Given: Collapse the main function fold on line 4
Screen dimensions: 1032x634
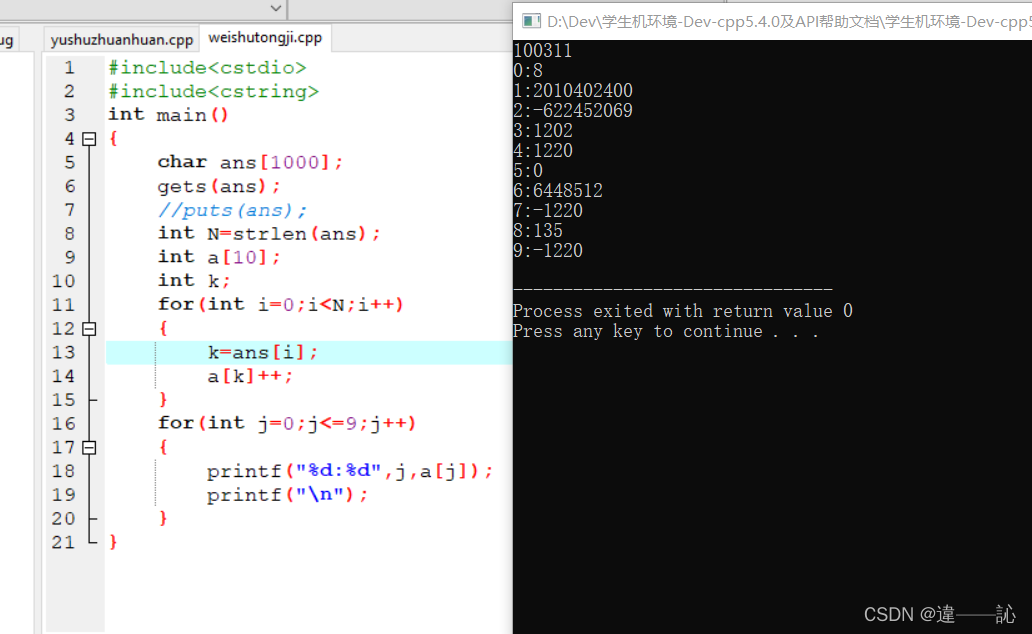Looking at the screenshot, I should click(90, 139).
